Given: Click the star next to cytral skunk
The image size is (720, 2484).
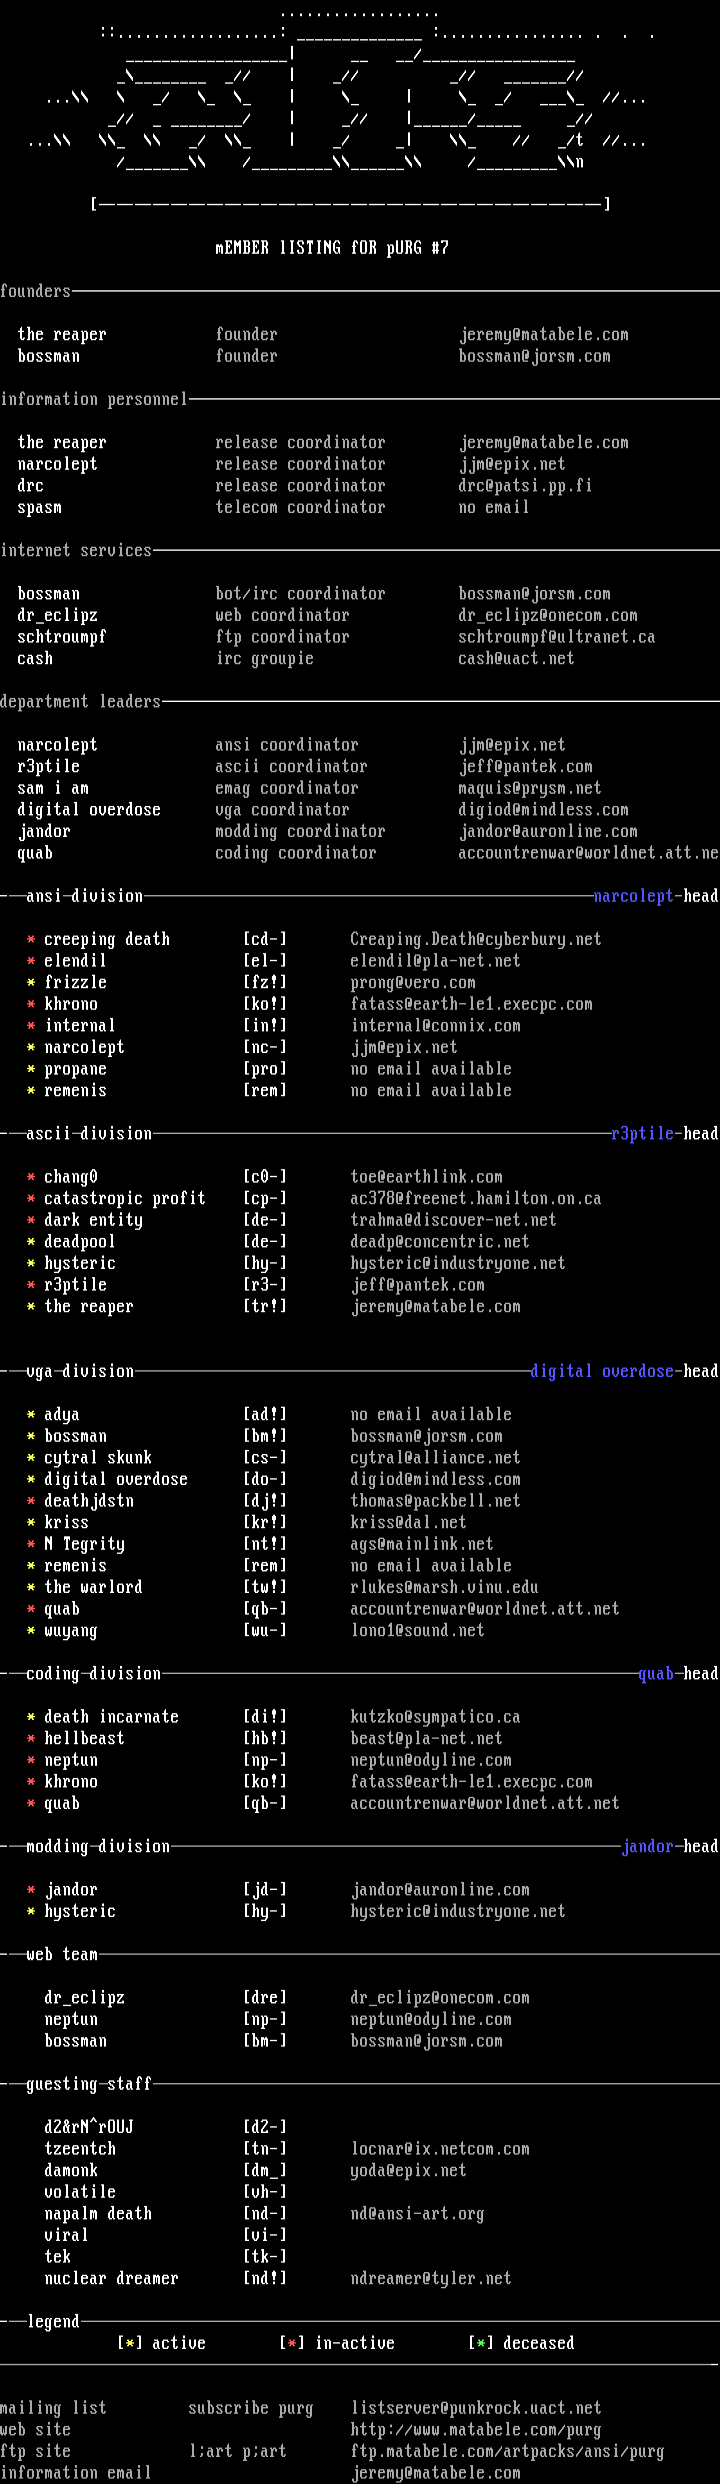Looking at the screenshot, I should [x=31, y=1458].
